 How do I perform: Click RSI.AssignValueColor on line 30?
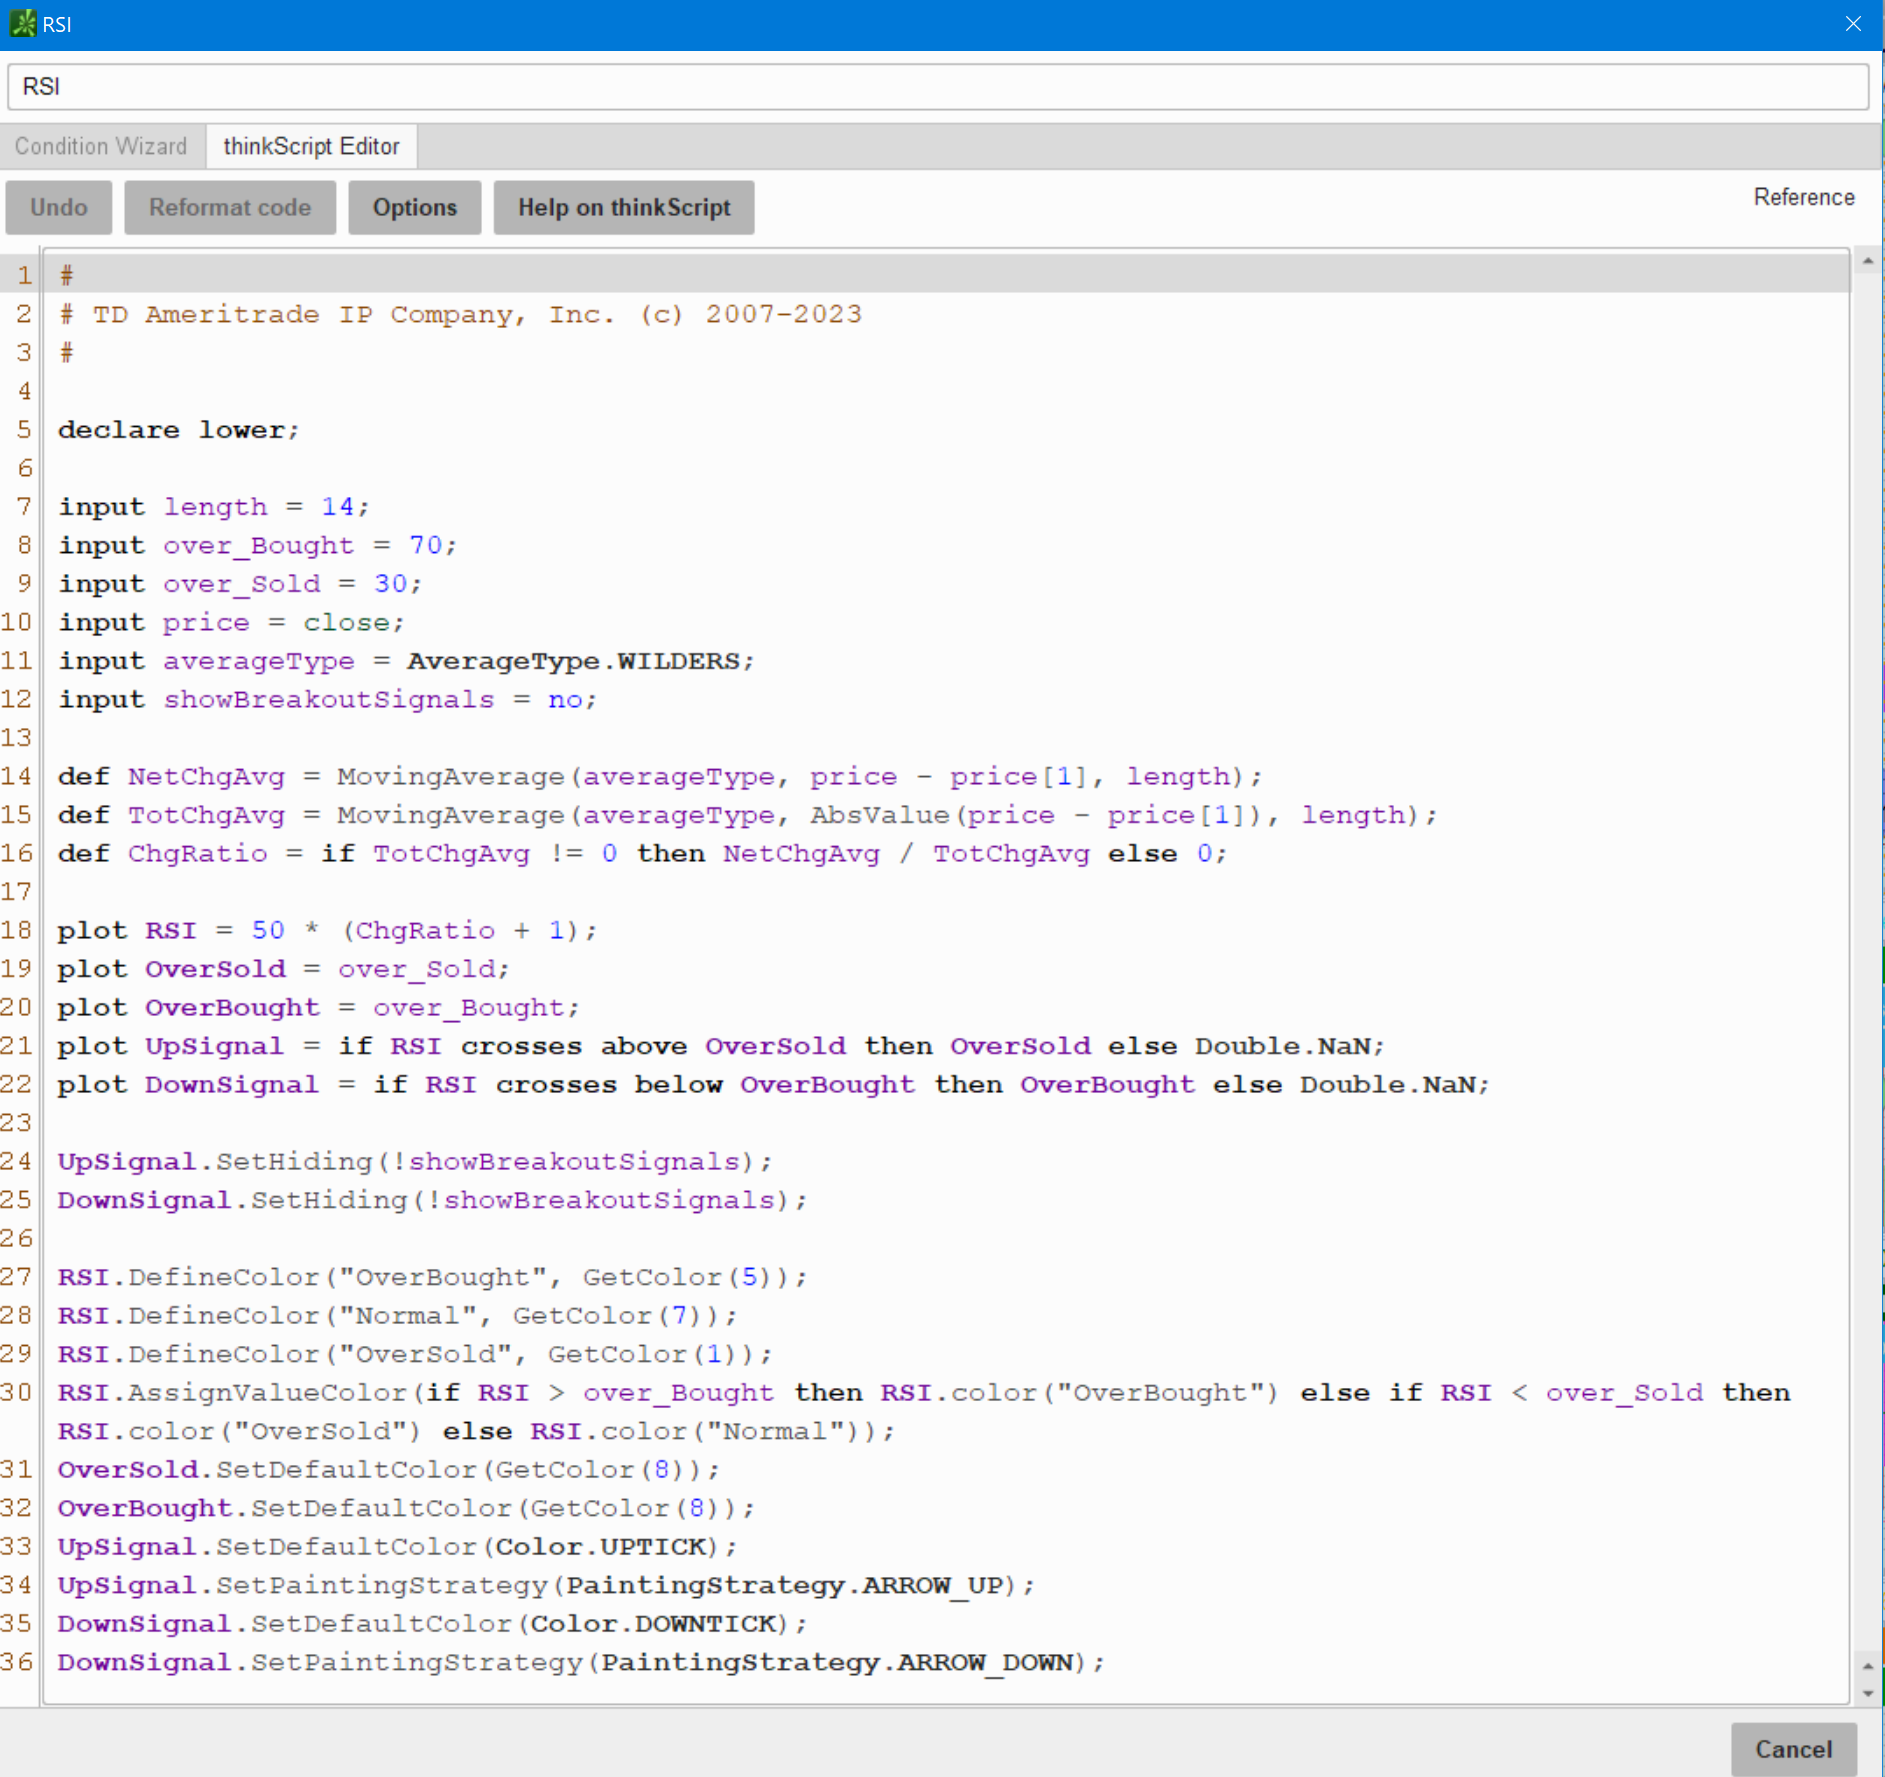(x=232, y=1392)
